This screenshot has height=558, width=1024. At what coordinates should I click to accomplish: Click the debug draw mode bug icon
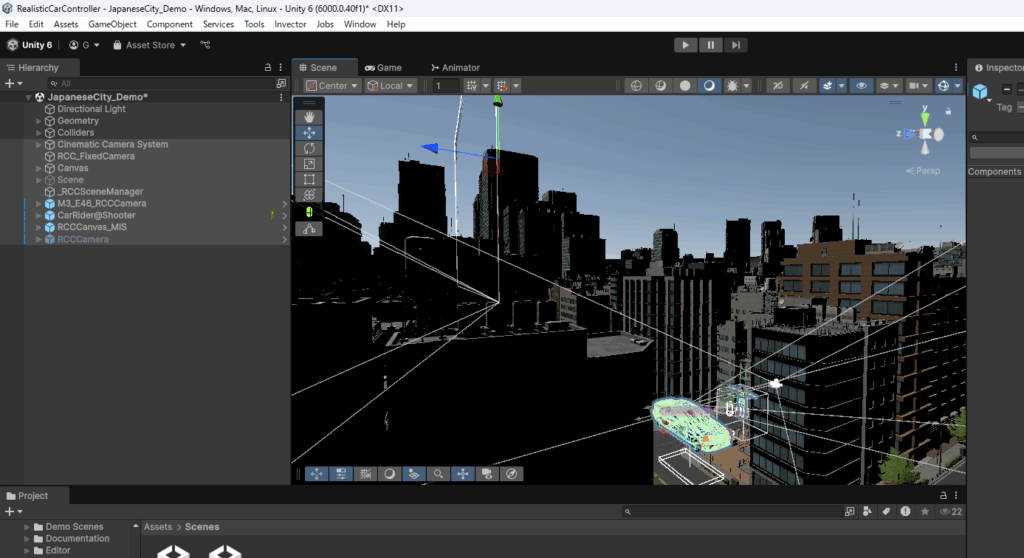732,86
